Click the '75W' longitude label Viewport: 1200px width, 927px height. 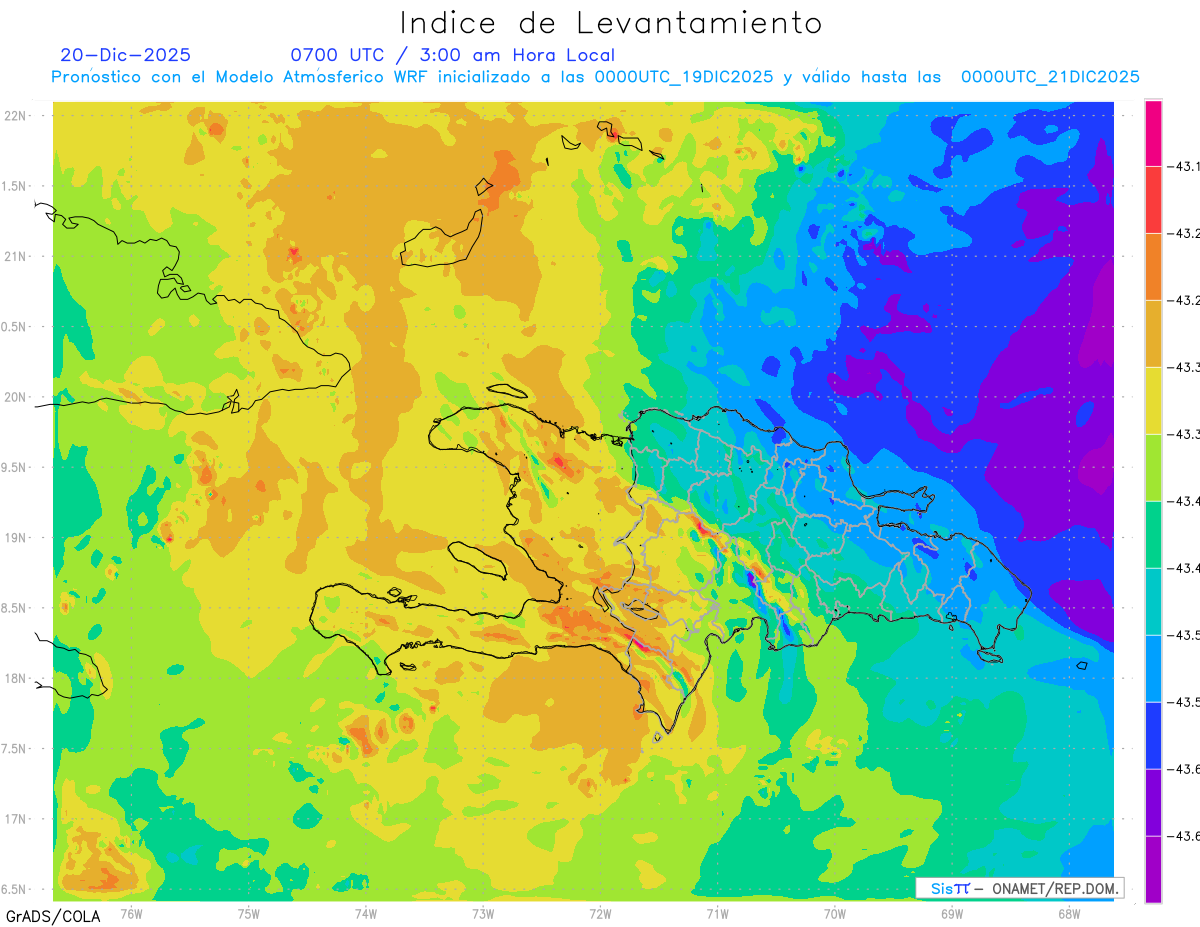(248, 913)
